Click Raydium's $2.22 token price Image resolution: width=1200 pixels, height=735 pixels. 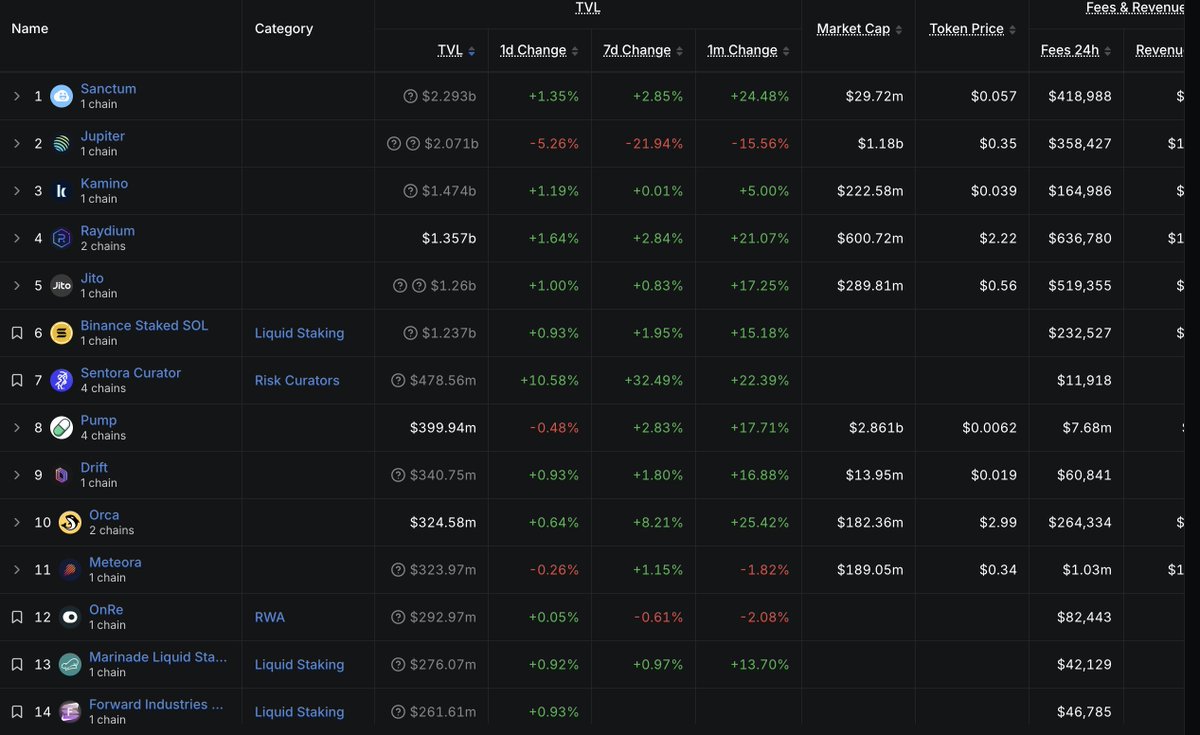(998, 238)
